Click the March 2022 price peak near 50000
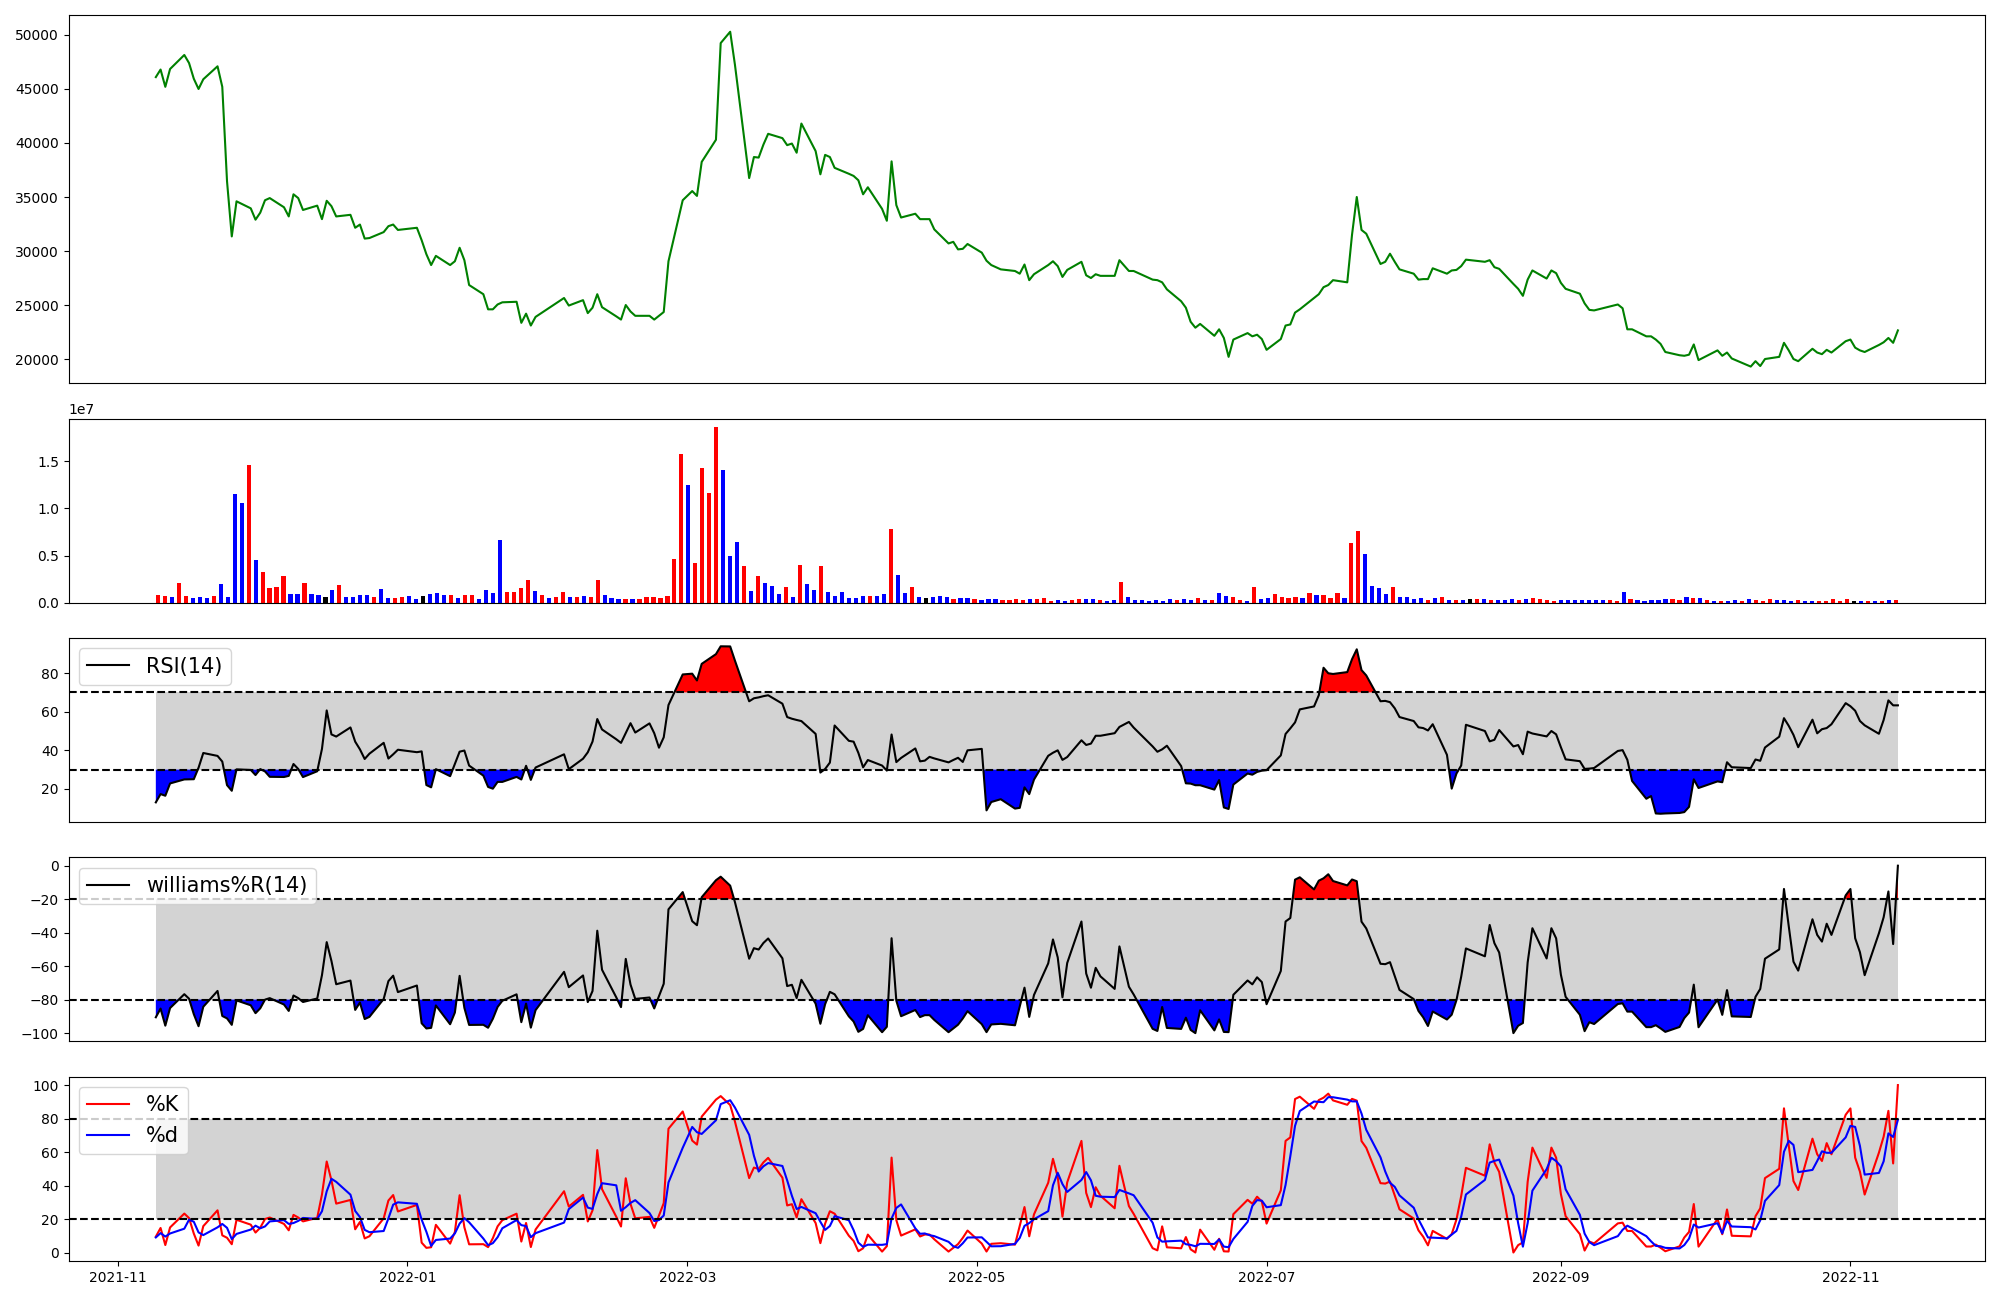The height and width of the screenshot is (1300, 2000). (730, 32)
